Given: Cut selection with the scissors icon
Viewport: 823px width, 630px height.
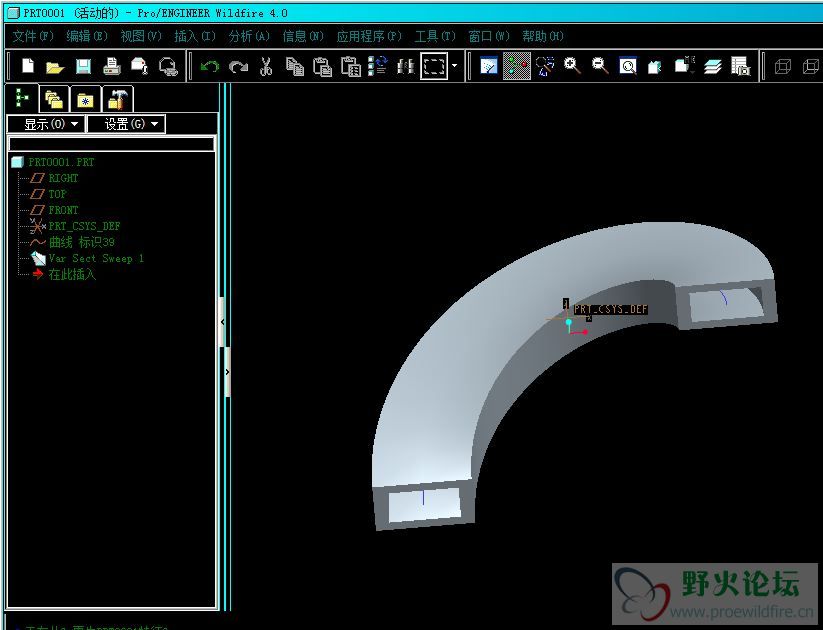Looking at the screenshot, I should 266,67.
